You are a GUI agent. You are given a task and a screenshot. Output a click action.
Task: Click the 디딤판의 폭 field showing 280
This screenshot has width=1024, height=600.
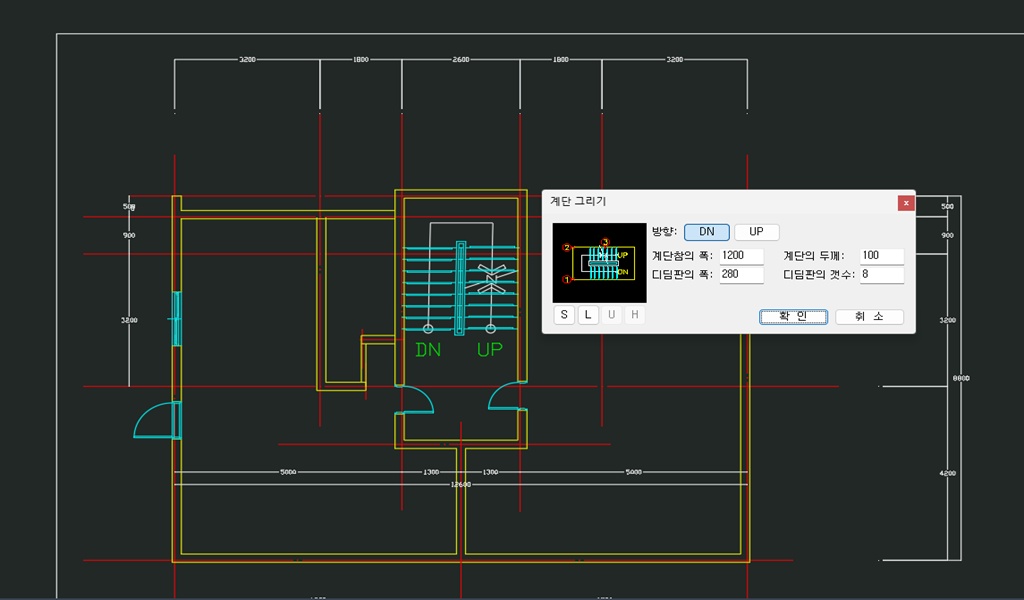741,275
